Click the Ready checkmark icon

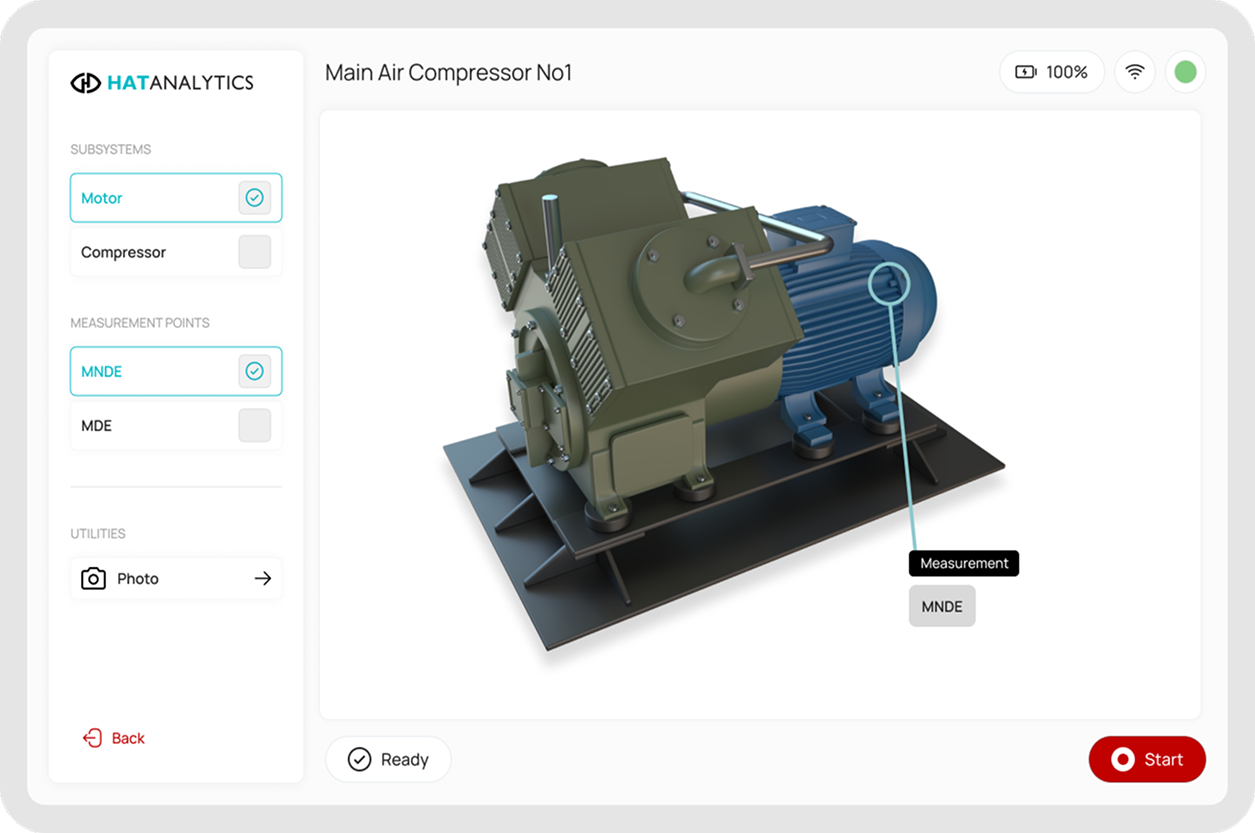coord(359,760)
